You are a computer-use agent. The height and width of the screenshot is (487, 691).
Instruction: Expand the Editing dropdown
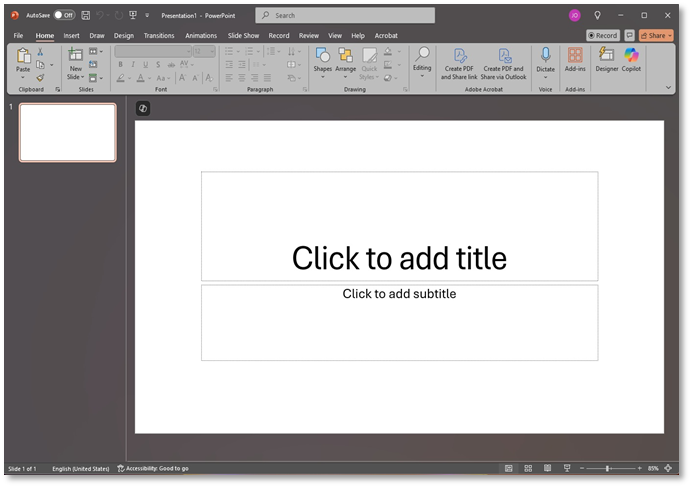pos(422,60)
